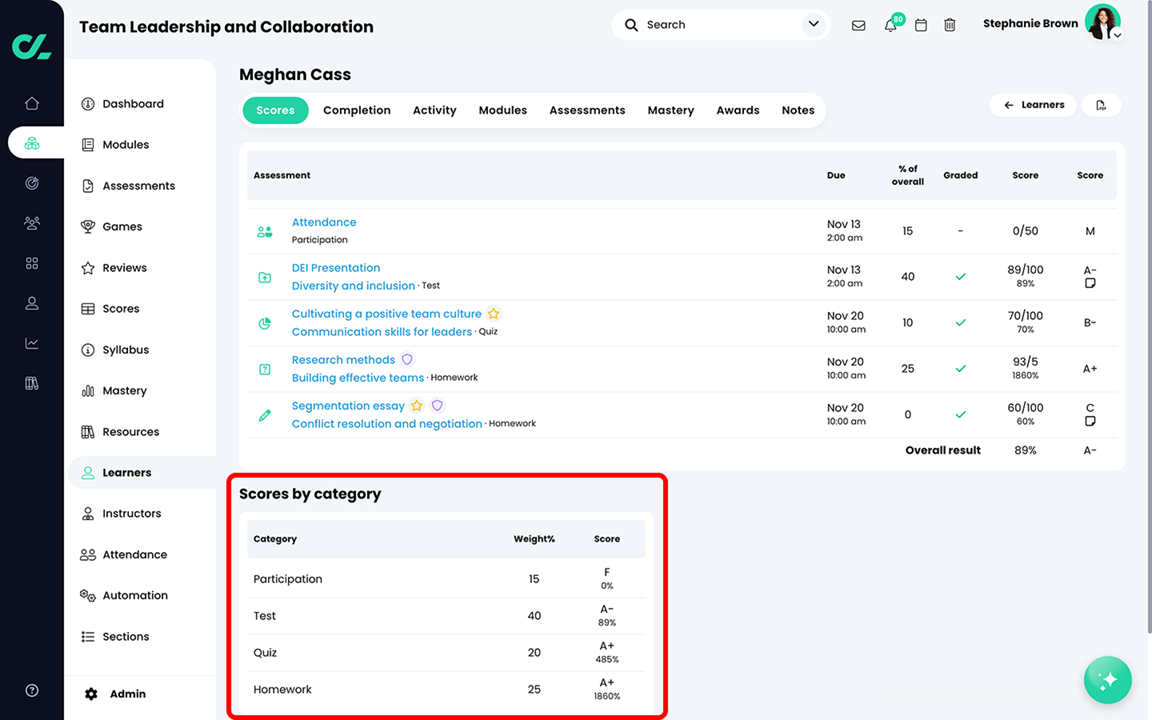This screenshot has height=720, width=1152.
Task: Click the help question mark icon
Action: (32, 690)
